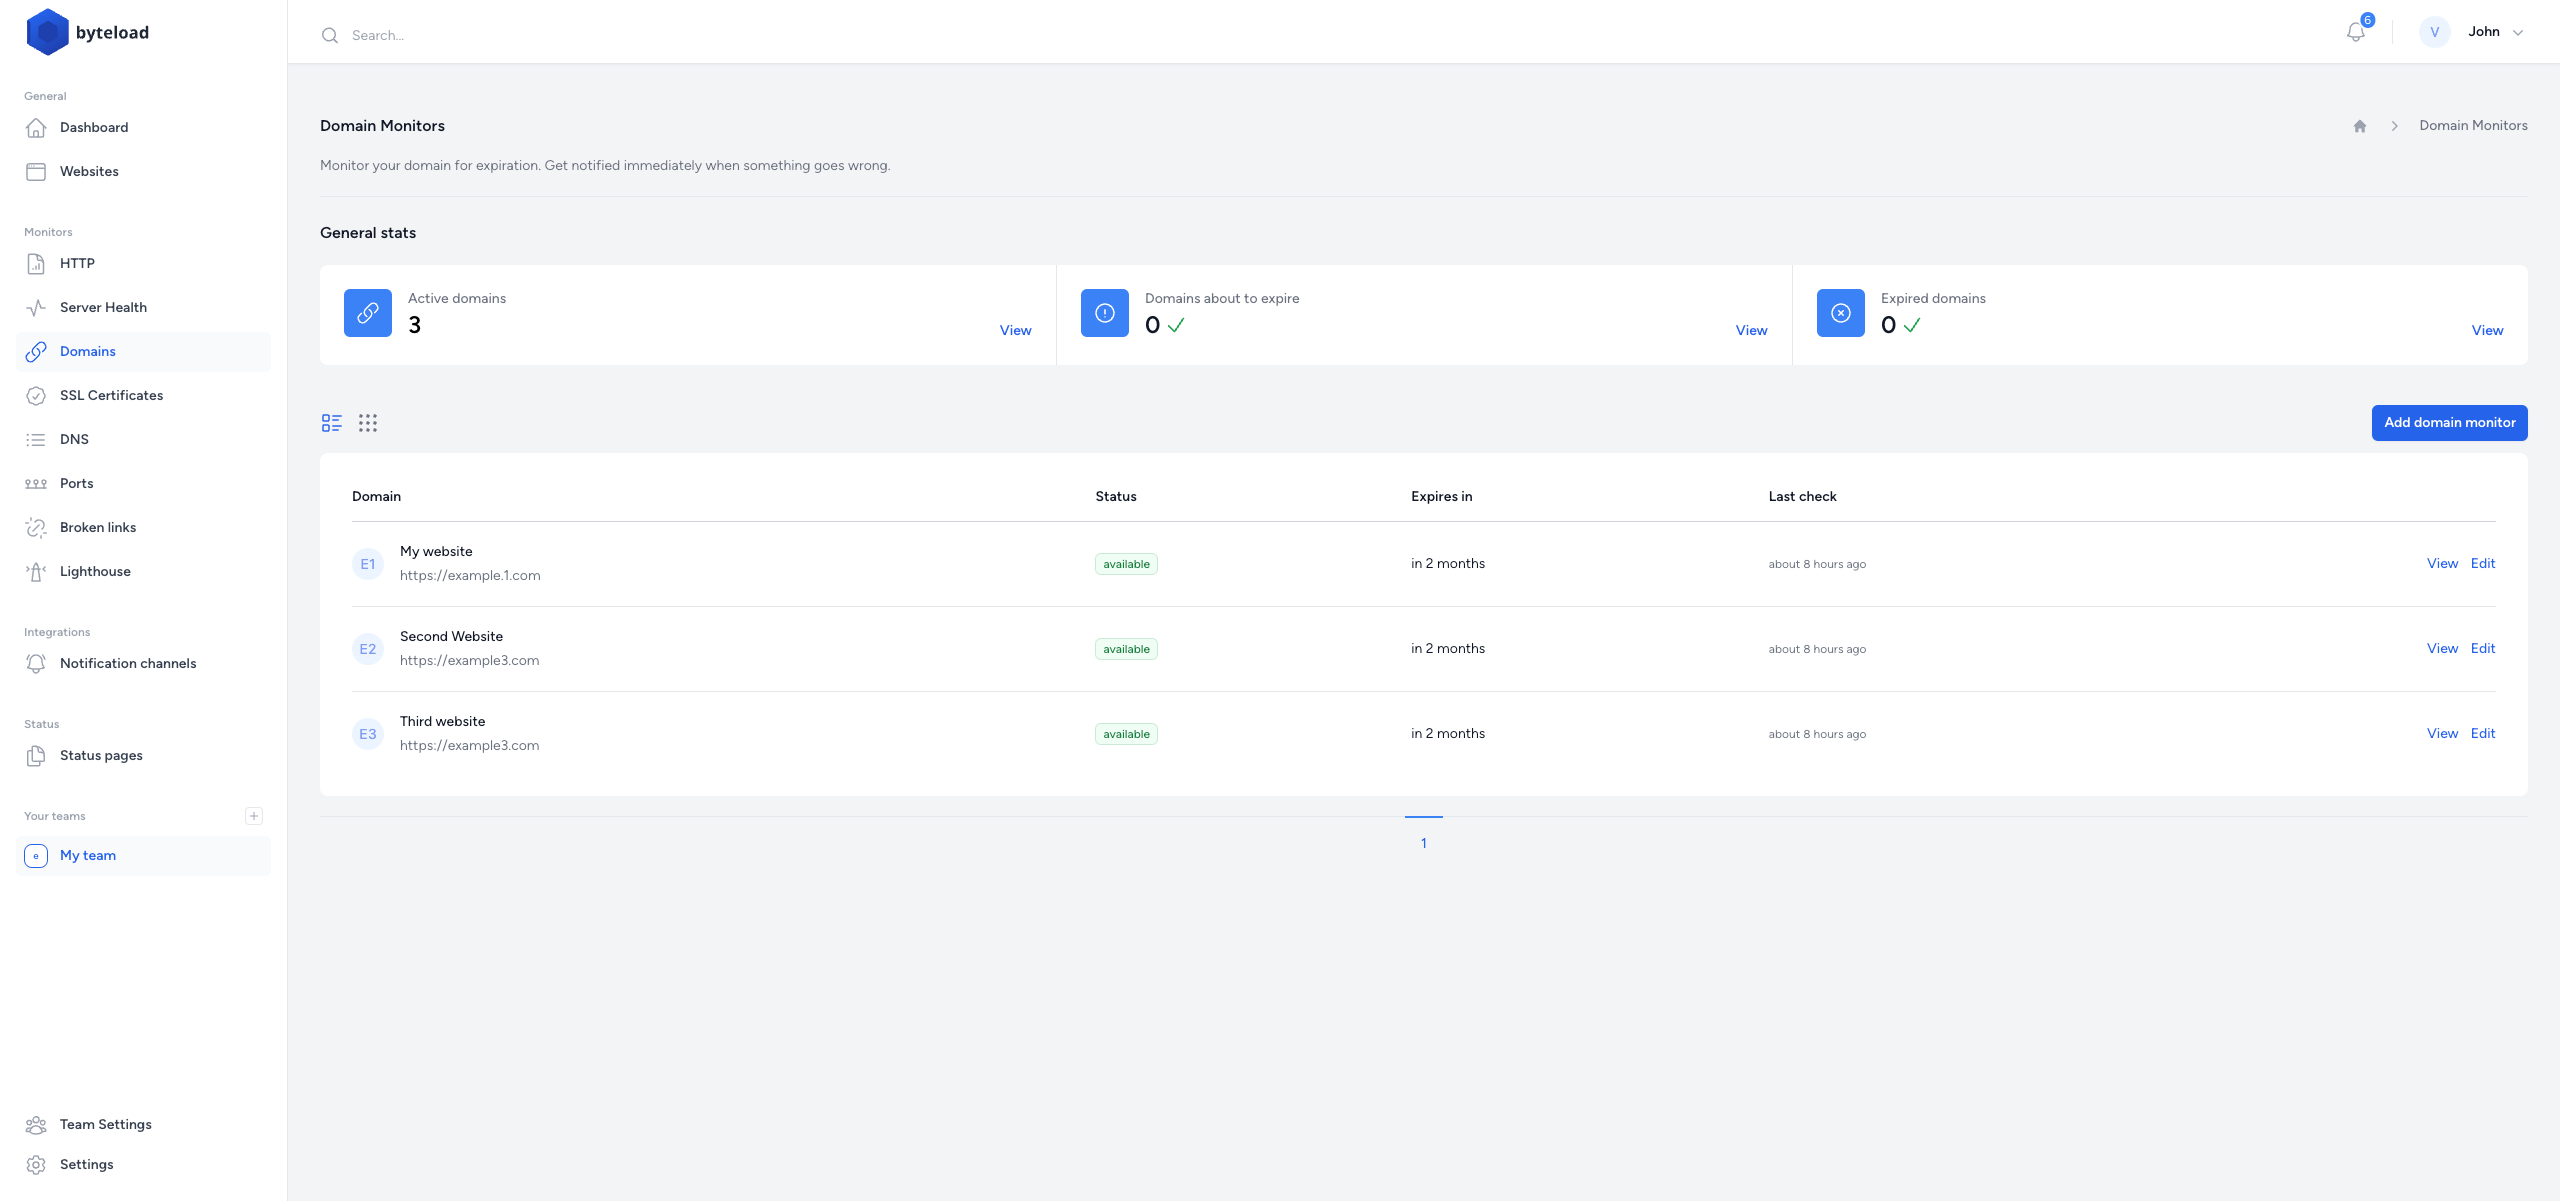Screen dimensions: 2560x1201
Task: Open Status pages from sidebar menu
Action: click(100, 754)
